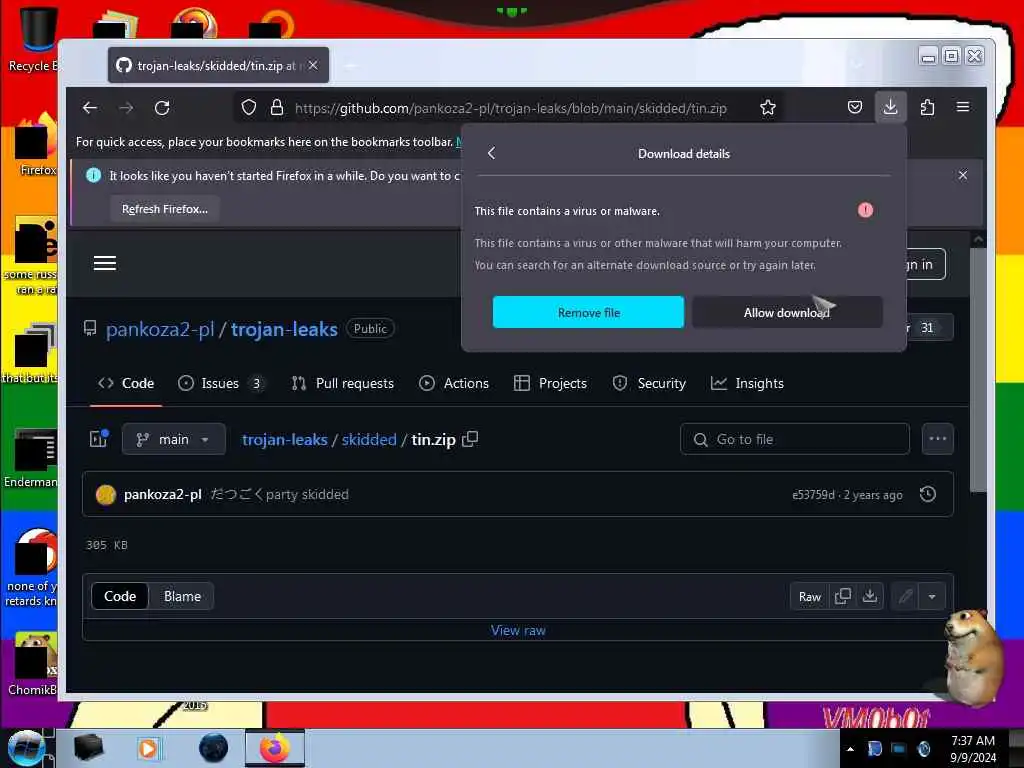Click the Allow download button
The image size is (1024, 768).
[x=787, y=312]
